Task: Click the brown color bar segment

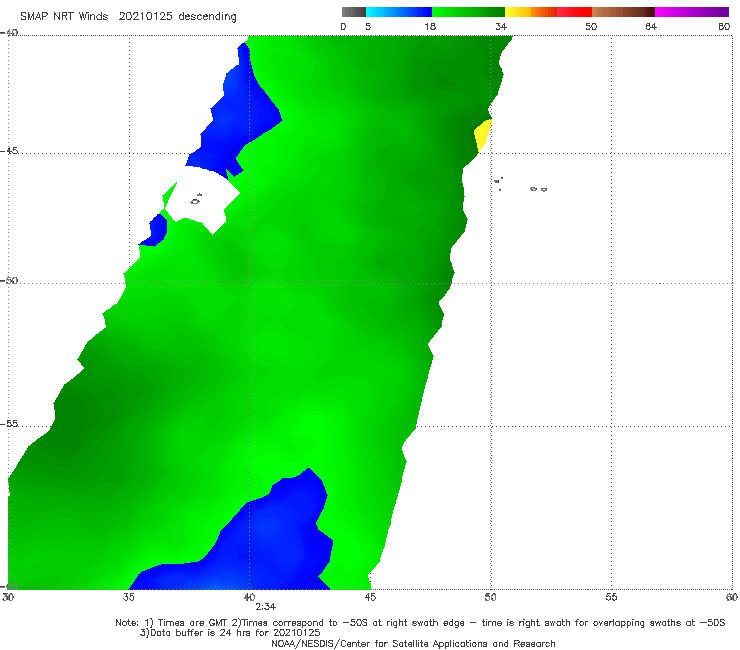Action: coord(623,12)
